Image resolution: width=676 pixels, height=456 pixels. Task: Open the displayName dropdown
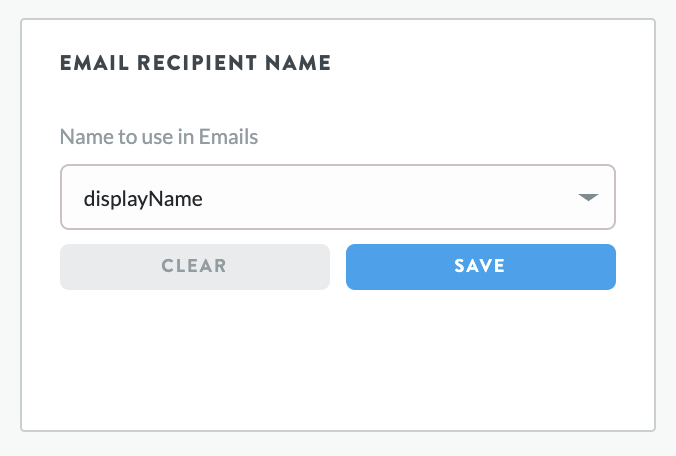(x=337, y=198)
